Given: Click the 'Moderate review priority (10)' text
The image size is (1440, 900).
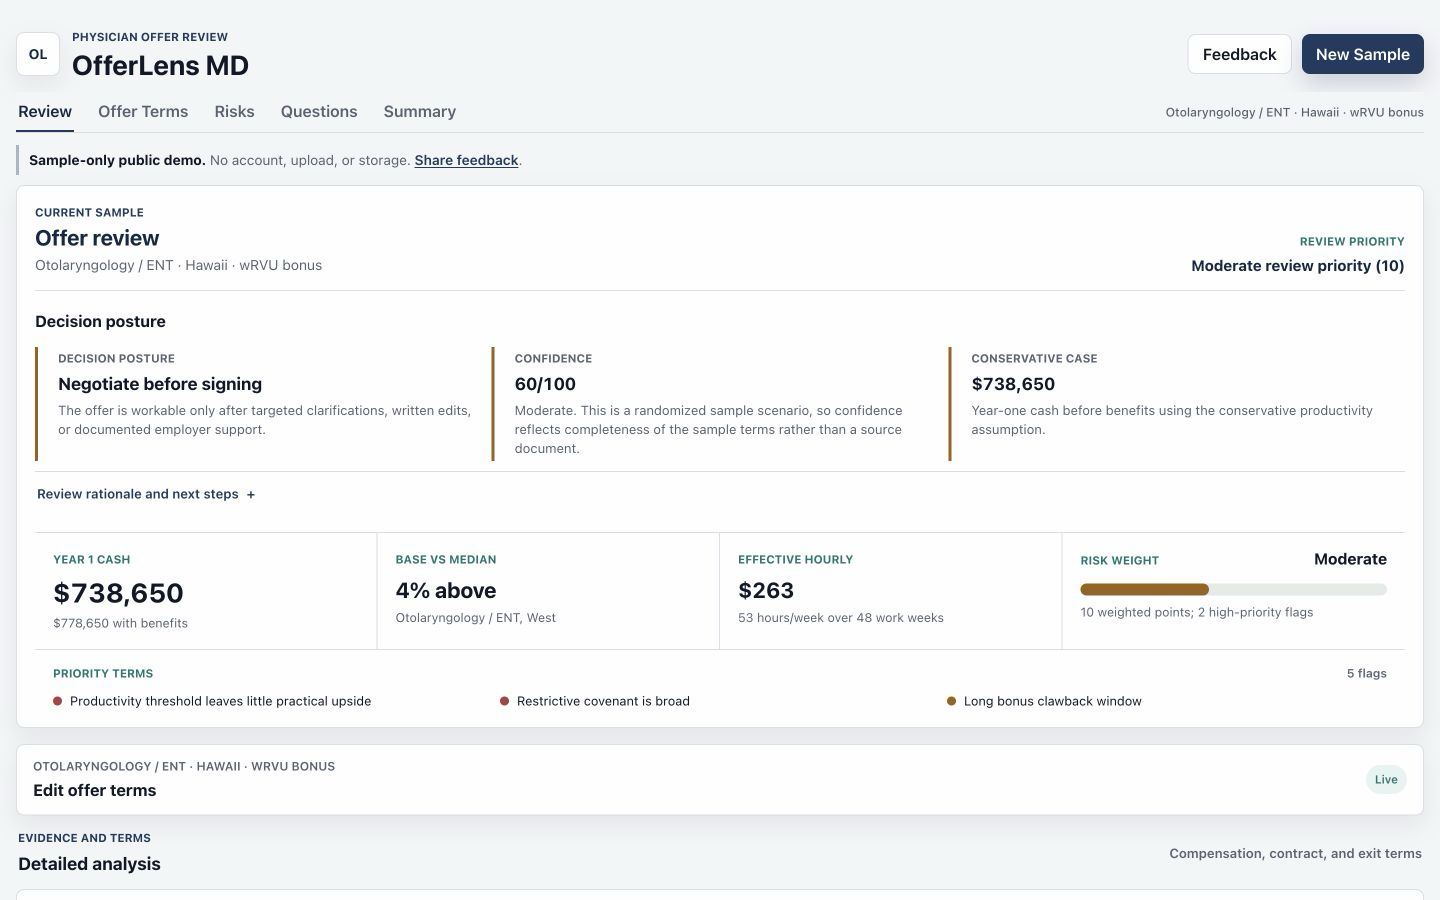Looking at the screenshot, I should click(1298, 266).
